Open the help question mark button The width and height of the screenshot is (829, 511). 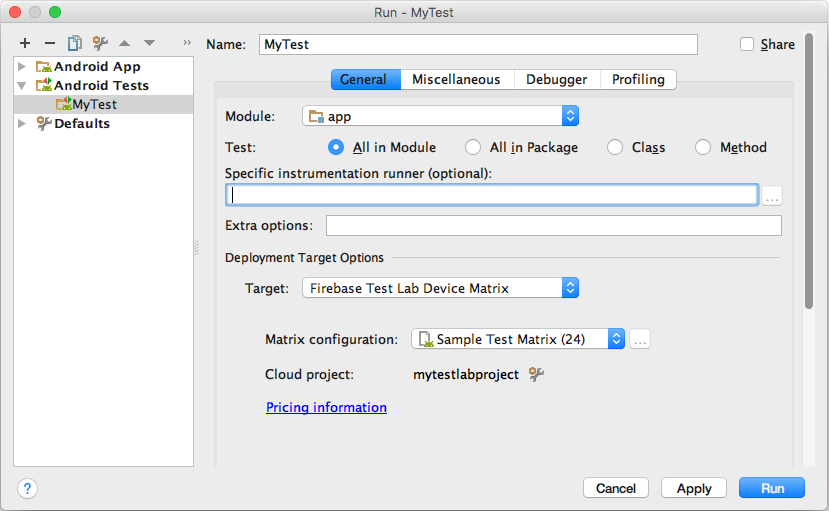pyautogui.click(x=27, y=488)
